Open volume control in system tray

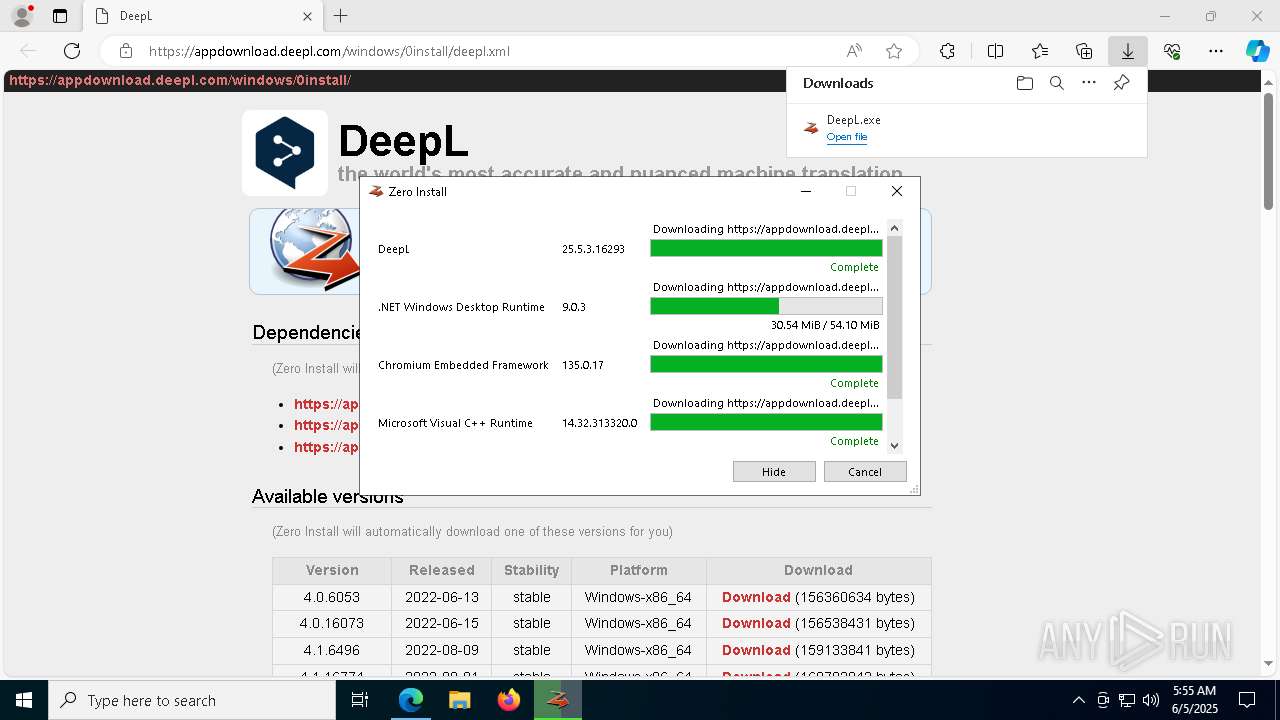tap(1151, 700)
